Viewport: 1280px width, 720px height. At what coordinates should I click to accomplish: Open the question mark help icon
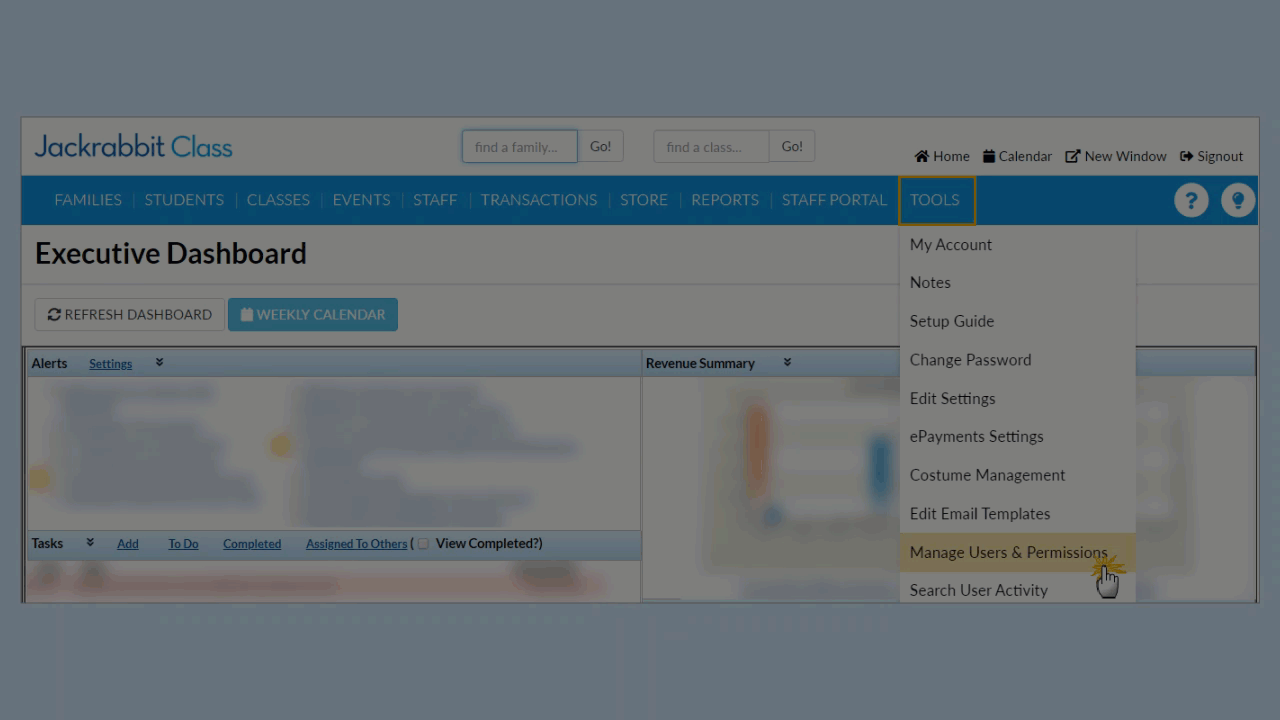coord(1190,200)
